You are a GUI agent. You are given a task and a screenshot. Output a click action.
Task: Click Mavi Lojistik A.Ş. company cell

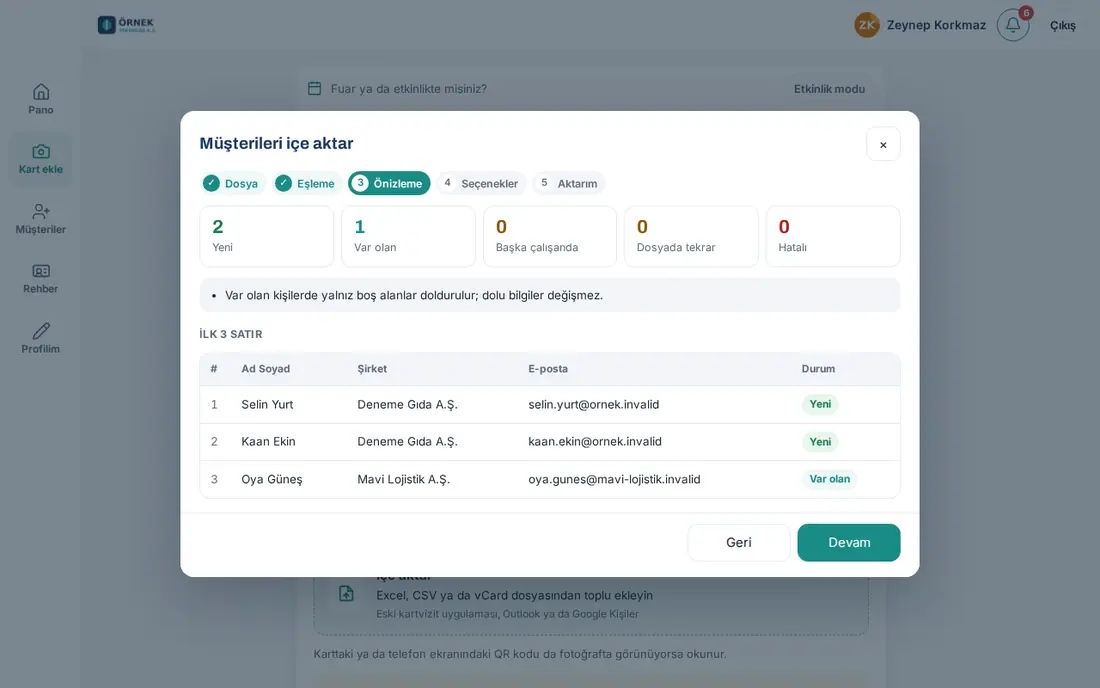(403, 480)
